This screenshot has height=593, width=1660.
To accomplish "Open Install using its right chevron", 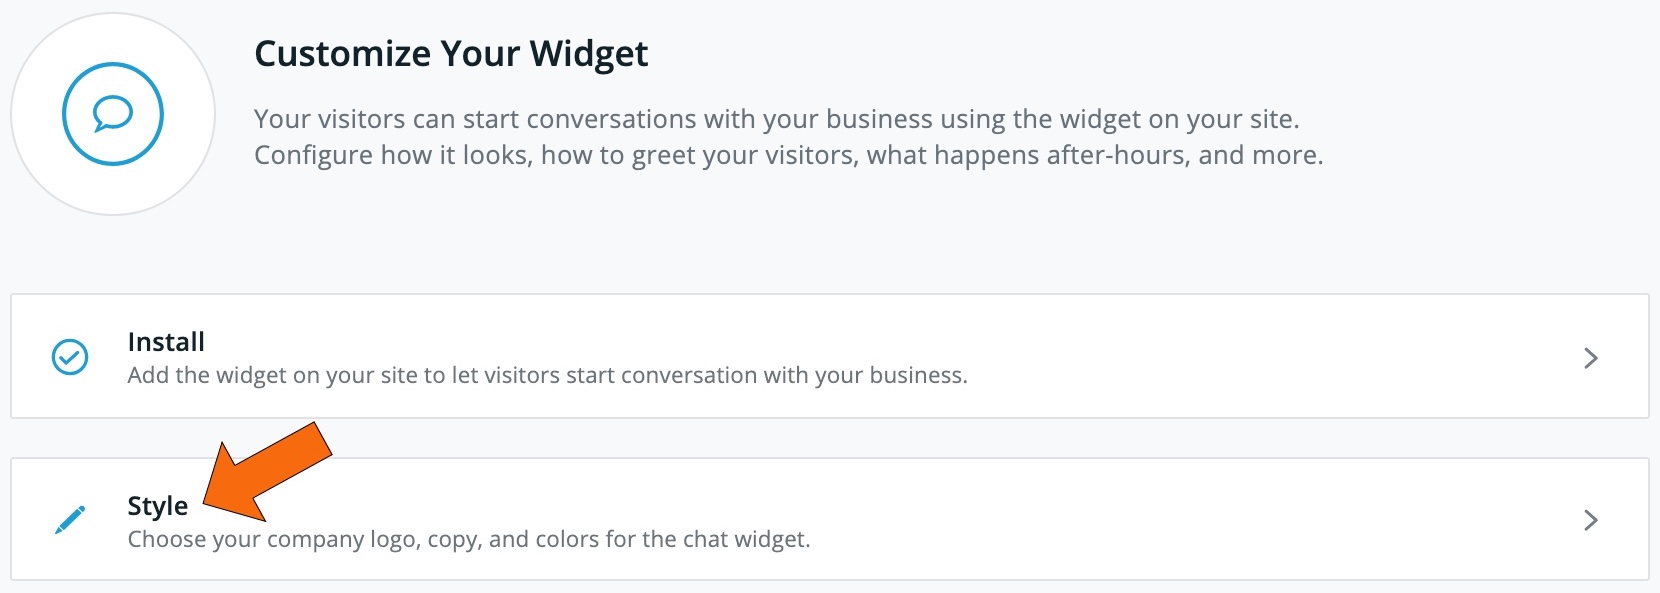I will point(1591,358).
